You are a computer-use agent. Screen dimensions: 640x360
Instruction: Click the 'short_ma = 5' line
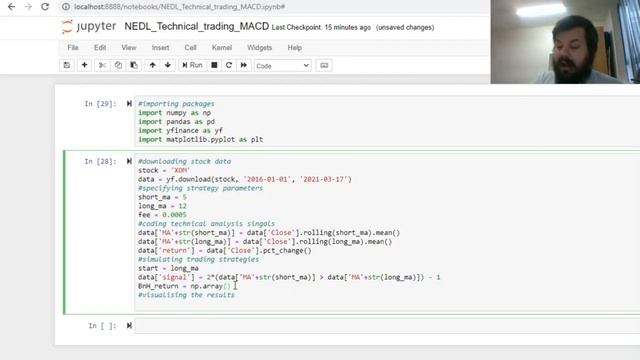[162, 197]
